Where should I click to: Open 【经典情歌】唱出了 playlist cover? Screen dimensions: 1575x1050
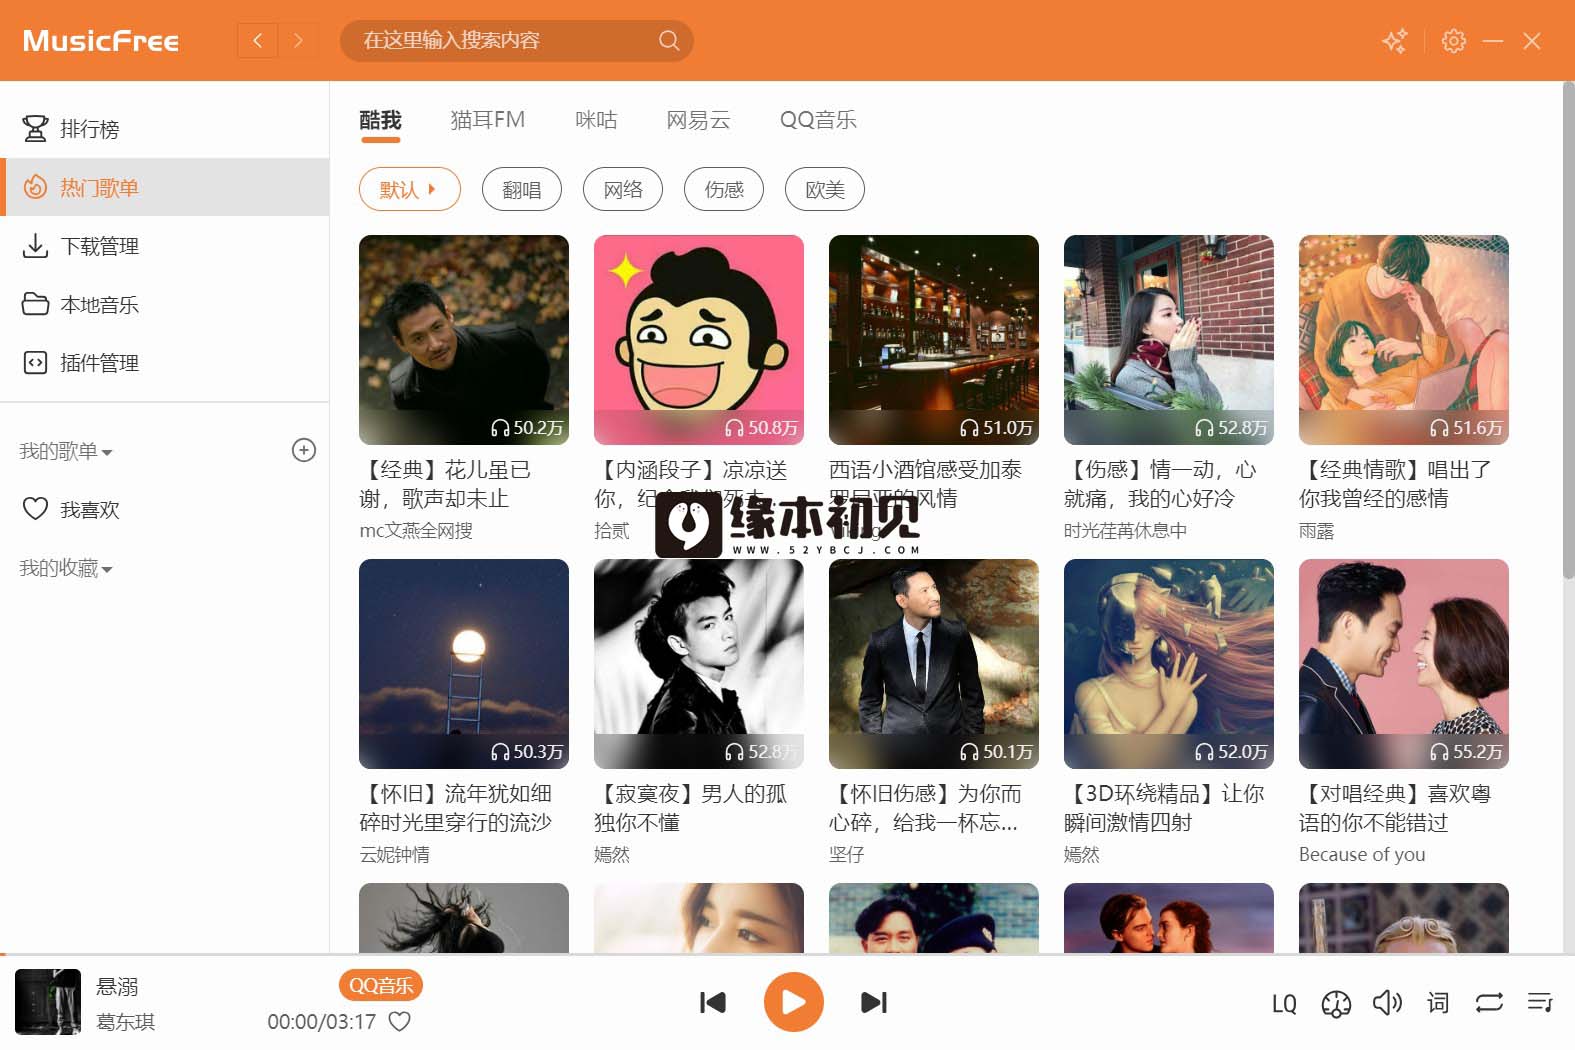tap(1404, 340)
